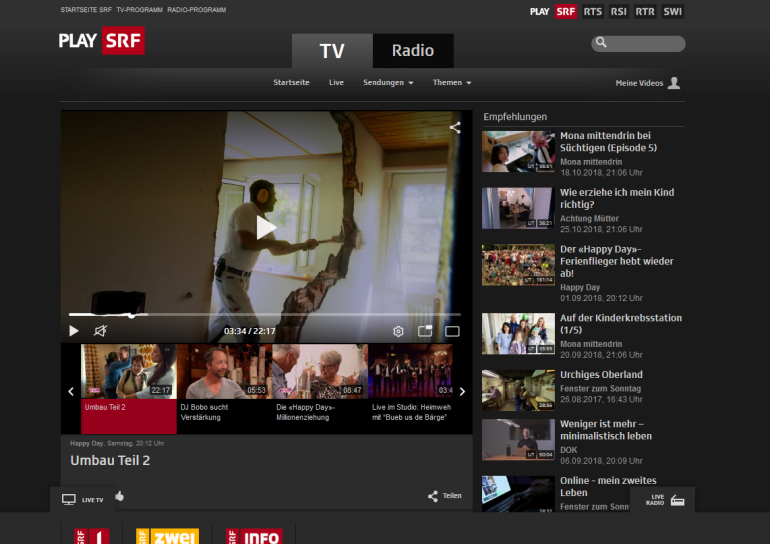770x544 pixels.
Task: Click Happy Day Samstag broadcast info
Action: [117, 443]
